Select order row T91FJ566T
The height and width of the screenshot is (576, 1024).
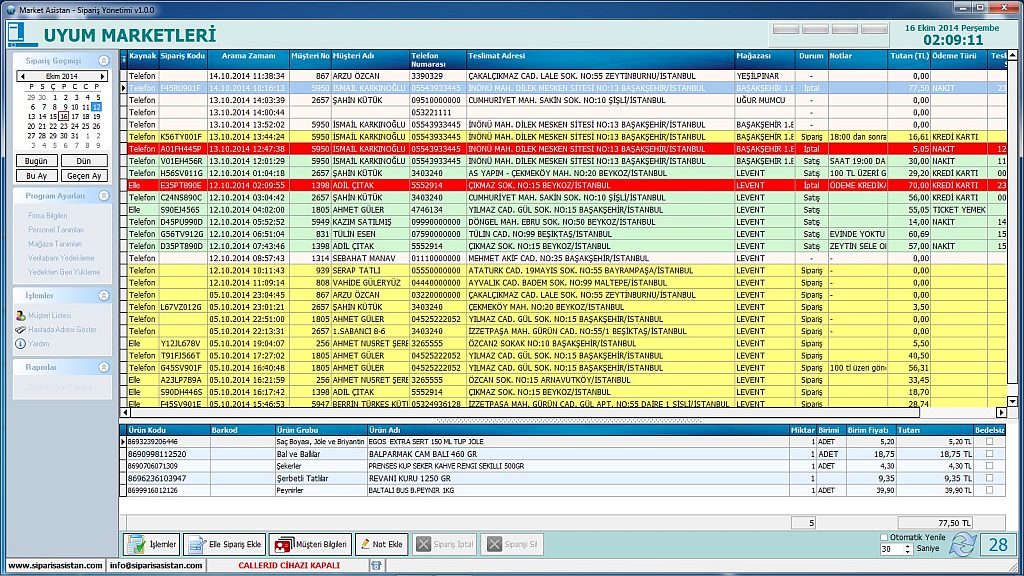pos(566,356)
